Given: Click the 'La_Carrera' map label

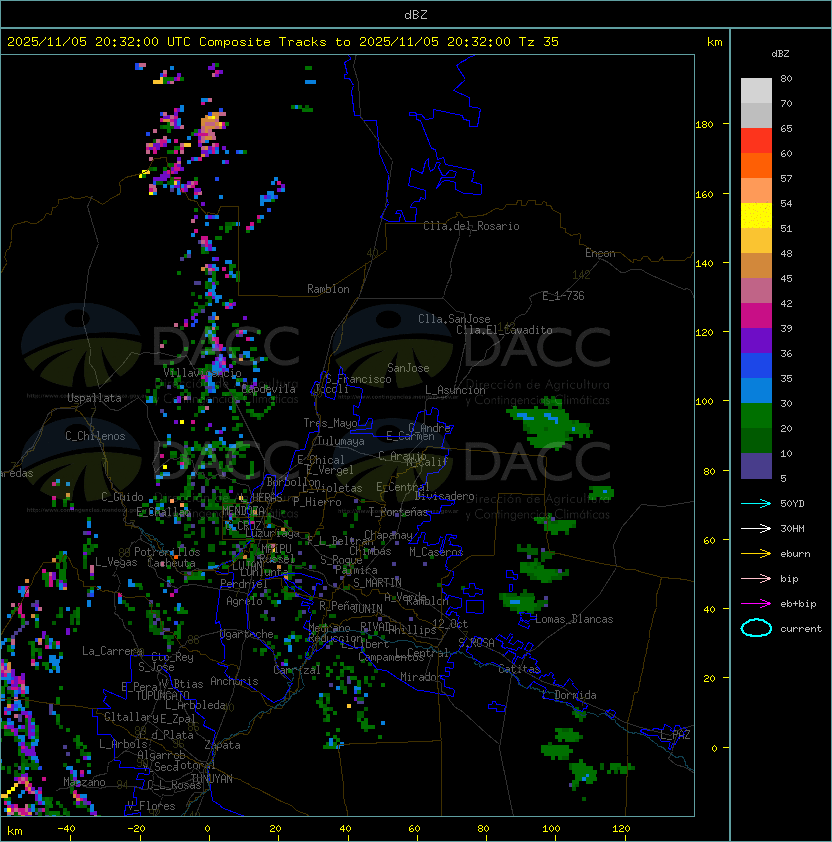Looking at the screenshot, I should point(112,651).
